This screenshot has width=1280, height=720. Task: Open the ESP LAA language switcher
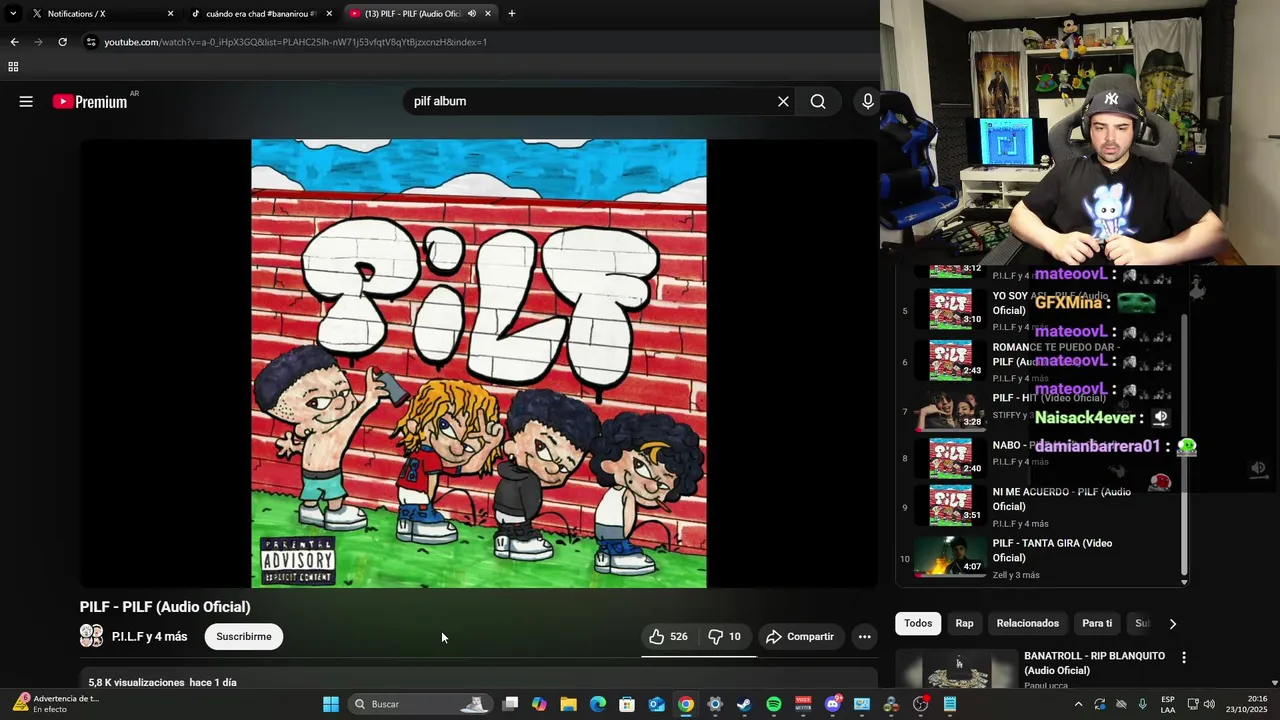1168,704
